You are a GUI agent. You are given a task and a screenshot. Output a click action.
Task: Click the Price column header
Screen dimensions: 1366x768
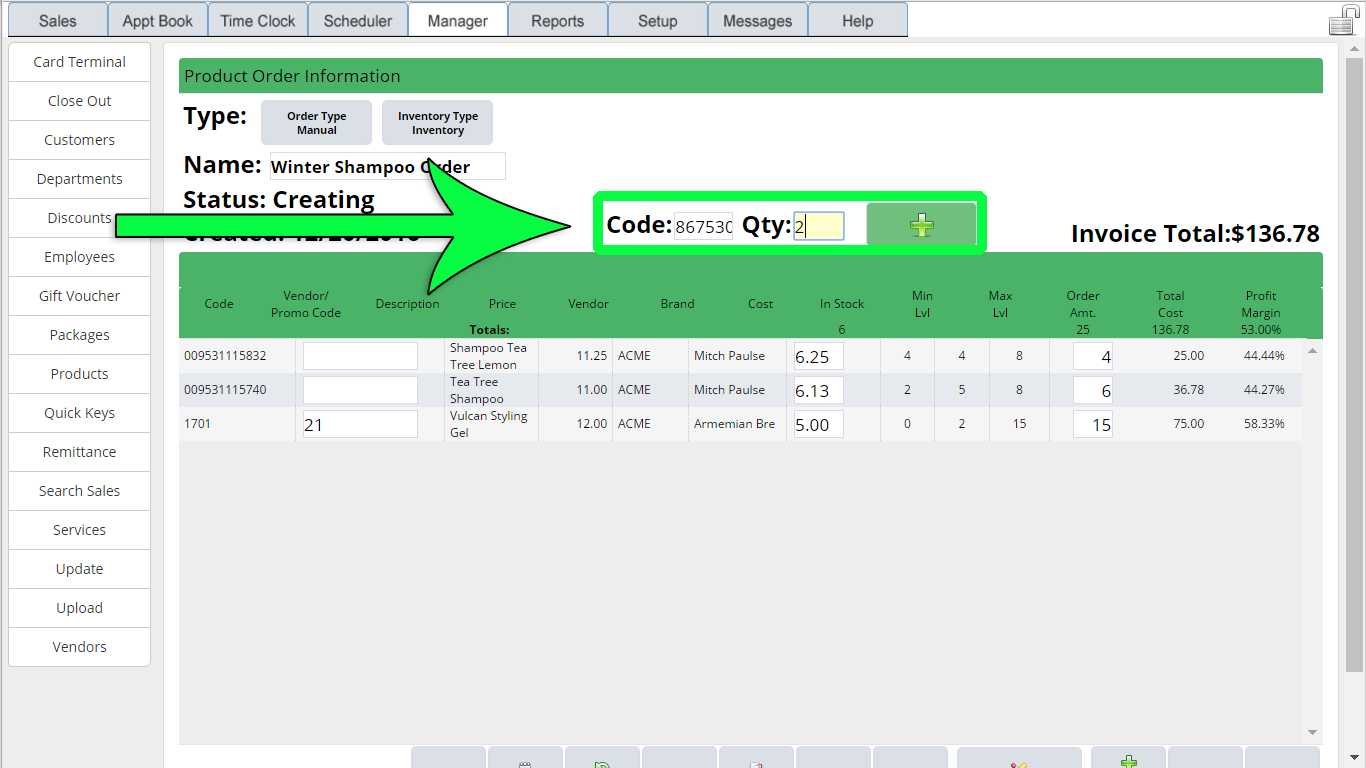click(x=503, y=304)
